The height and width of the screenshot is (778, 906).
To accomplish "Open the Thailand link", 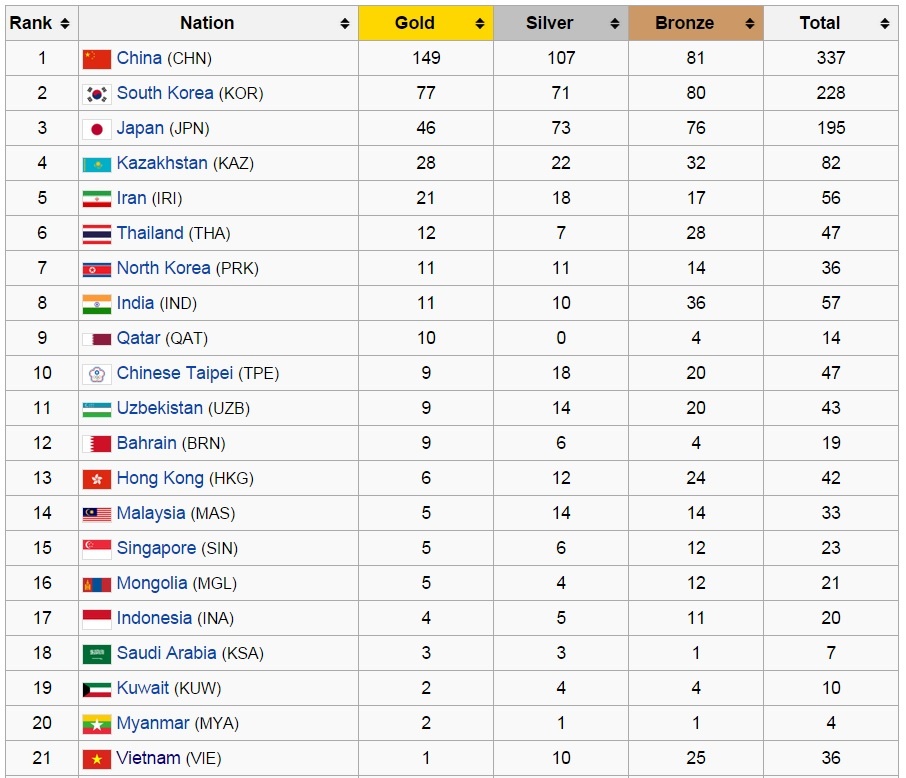I will pyautogui.click(x=150, y=233).
